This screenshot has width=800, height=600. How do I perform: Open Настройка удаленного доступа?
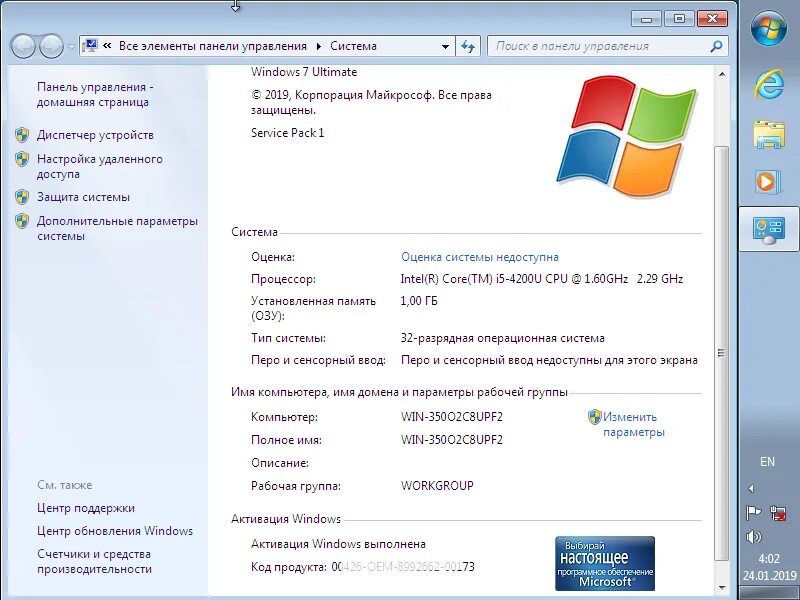click(x=99, y=166)
